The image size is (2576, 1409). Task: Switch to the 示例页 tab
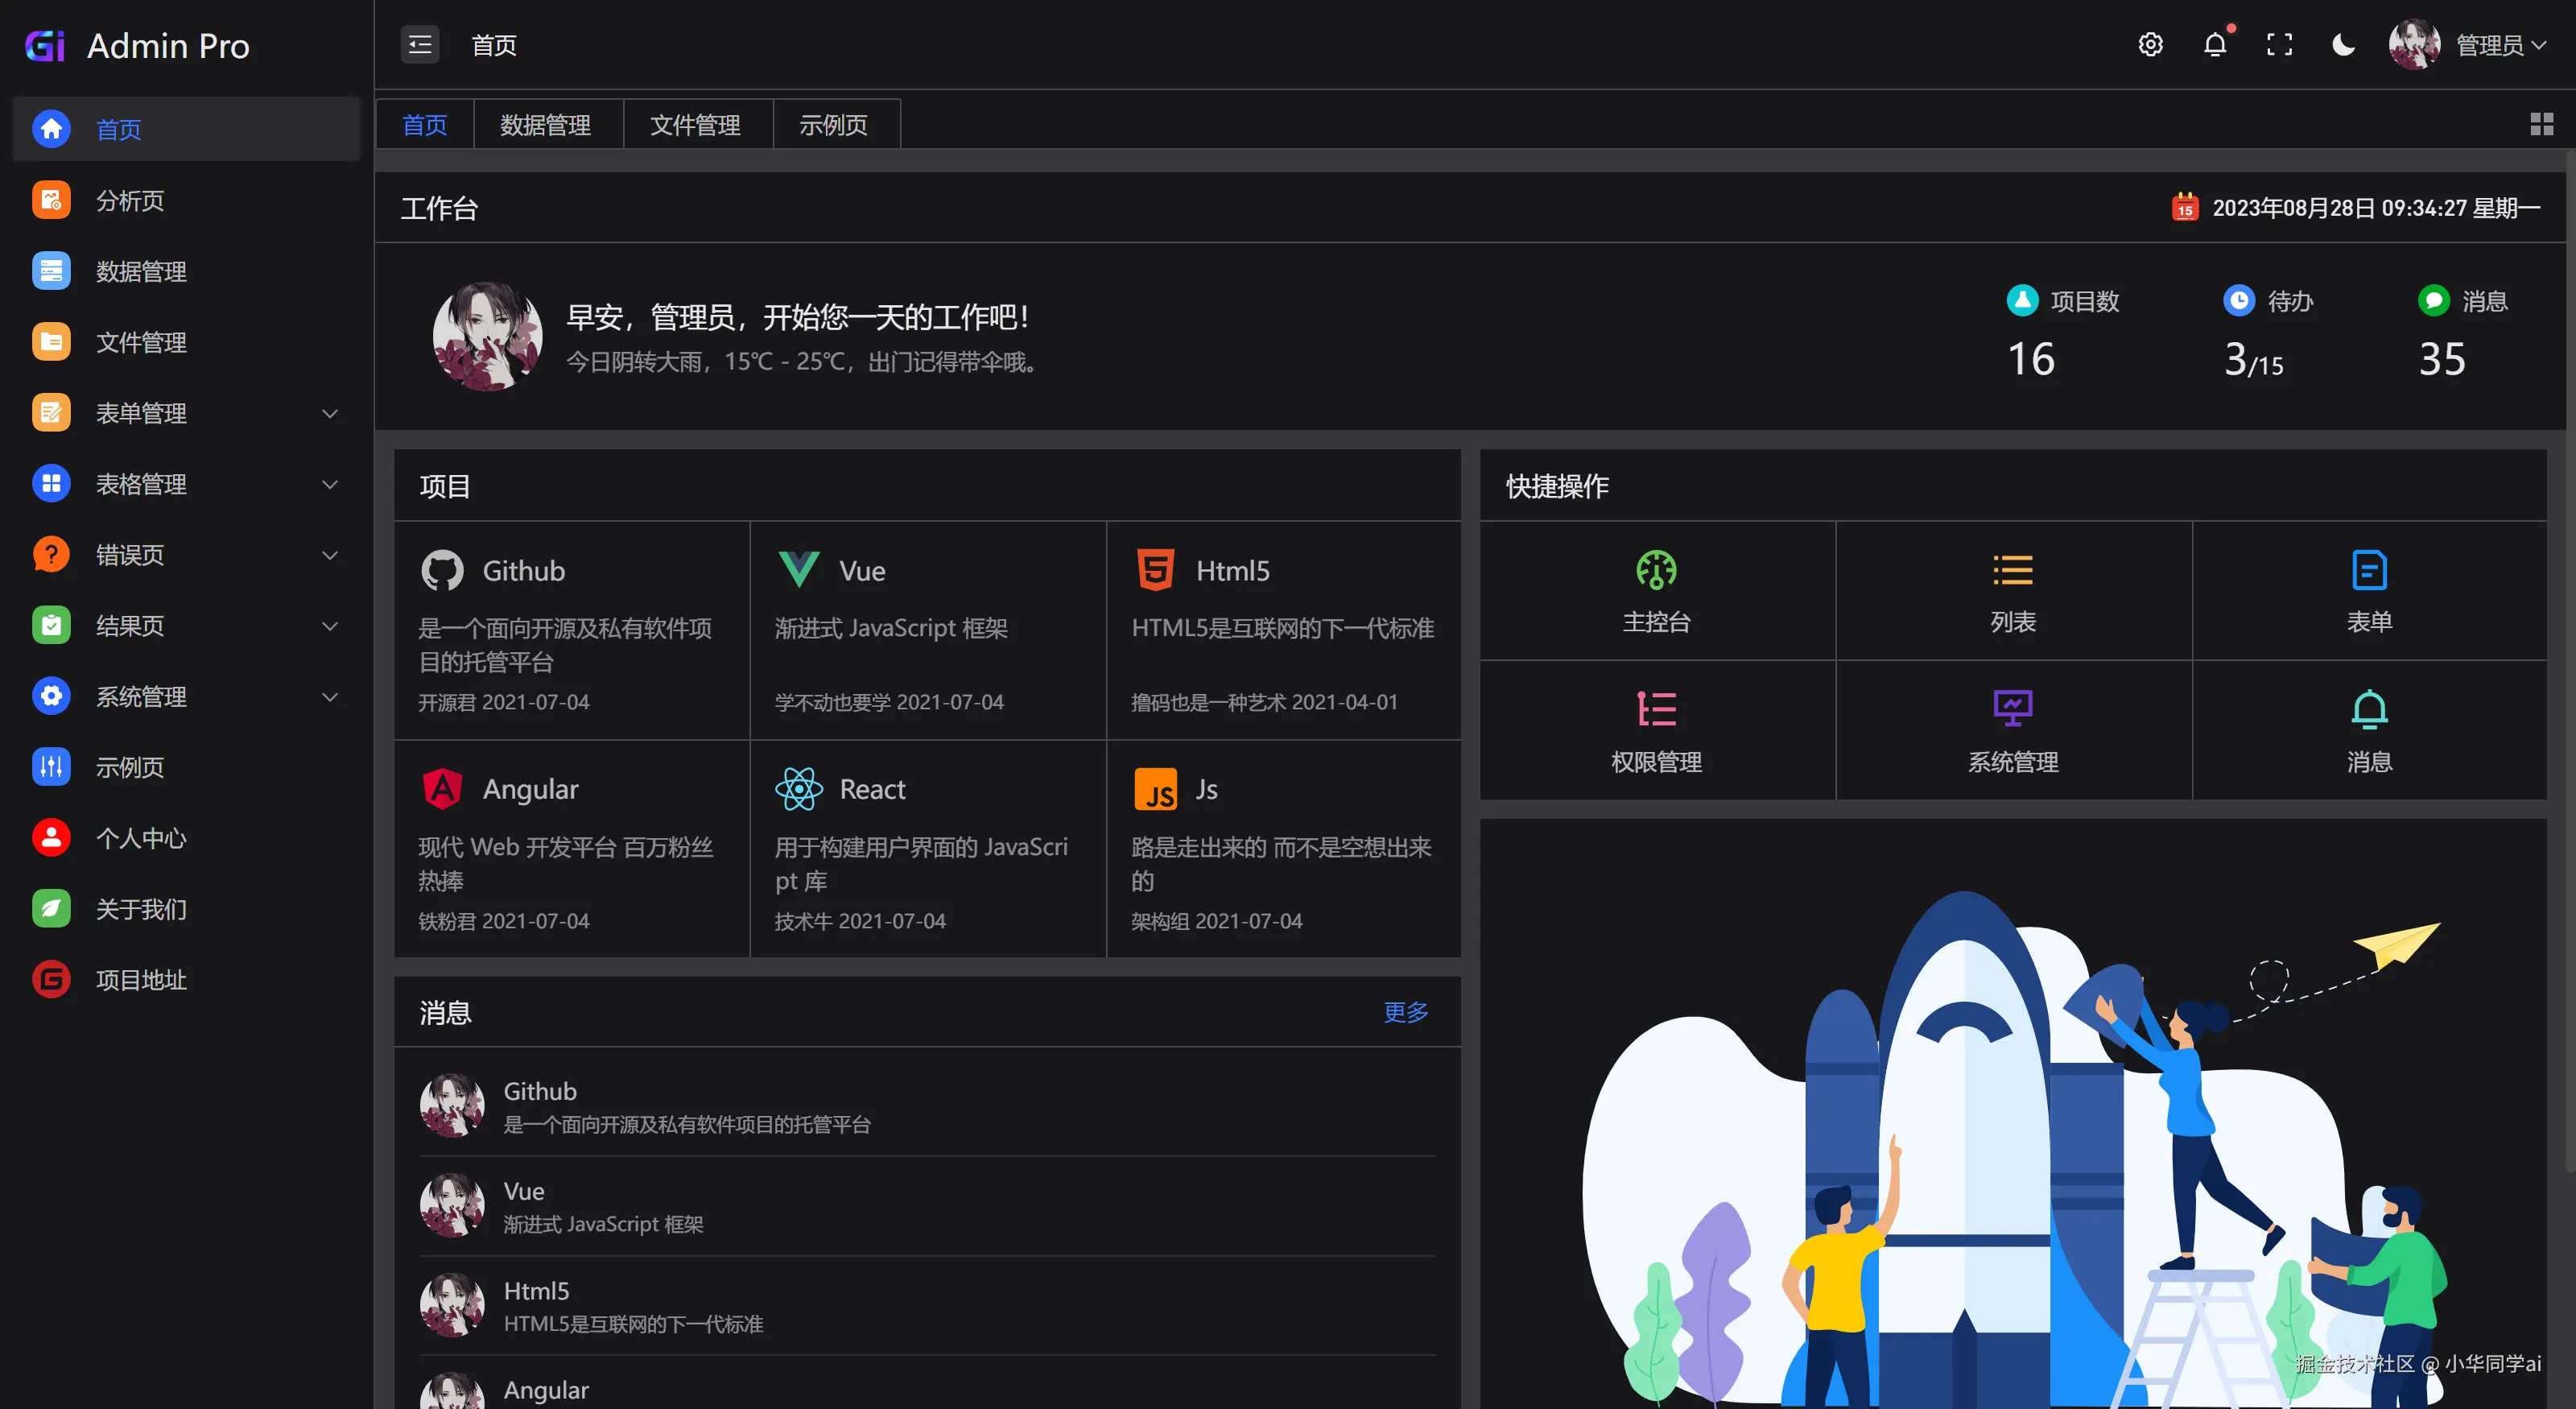pos(833,125)
